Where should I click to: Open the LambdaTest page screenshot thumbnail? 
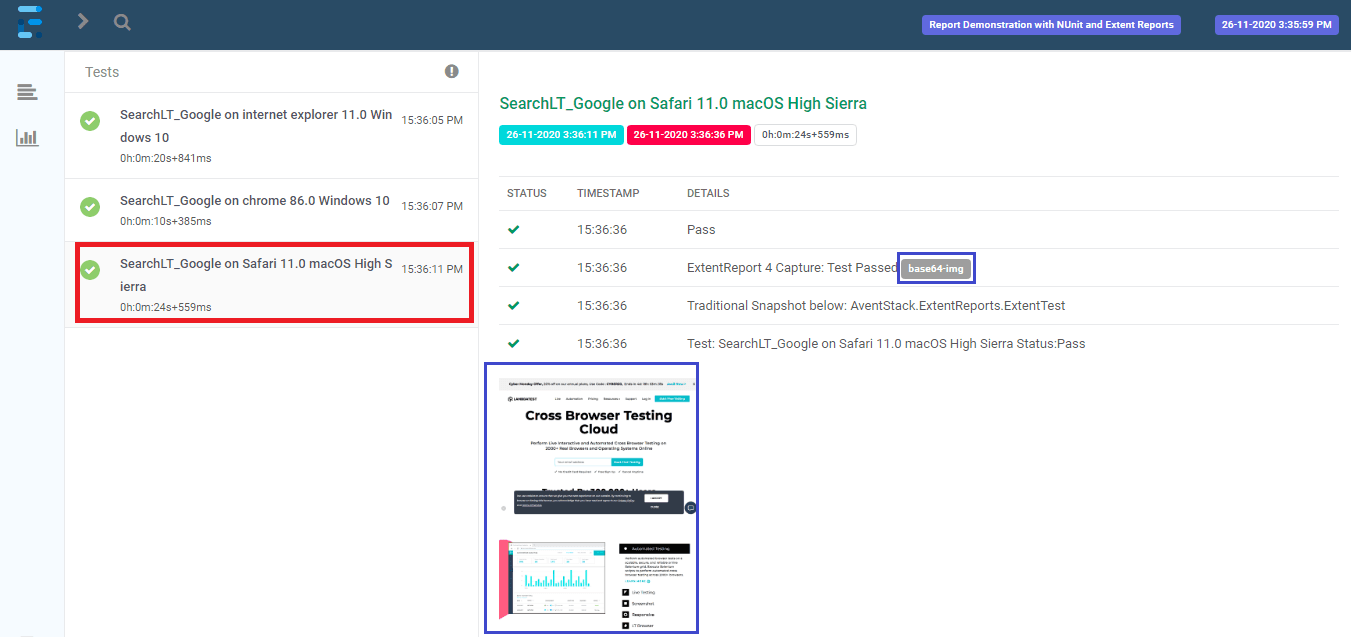click(592, 497)
